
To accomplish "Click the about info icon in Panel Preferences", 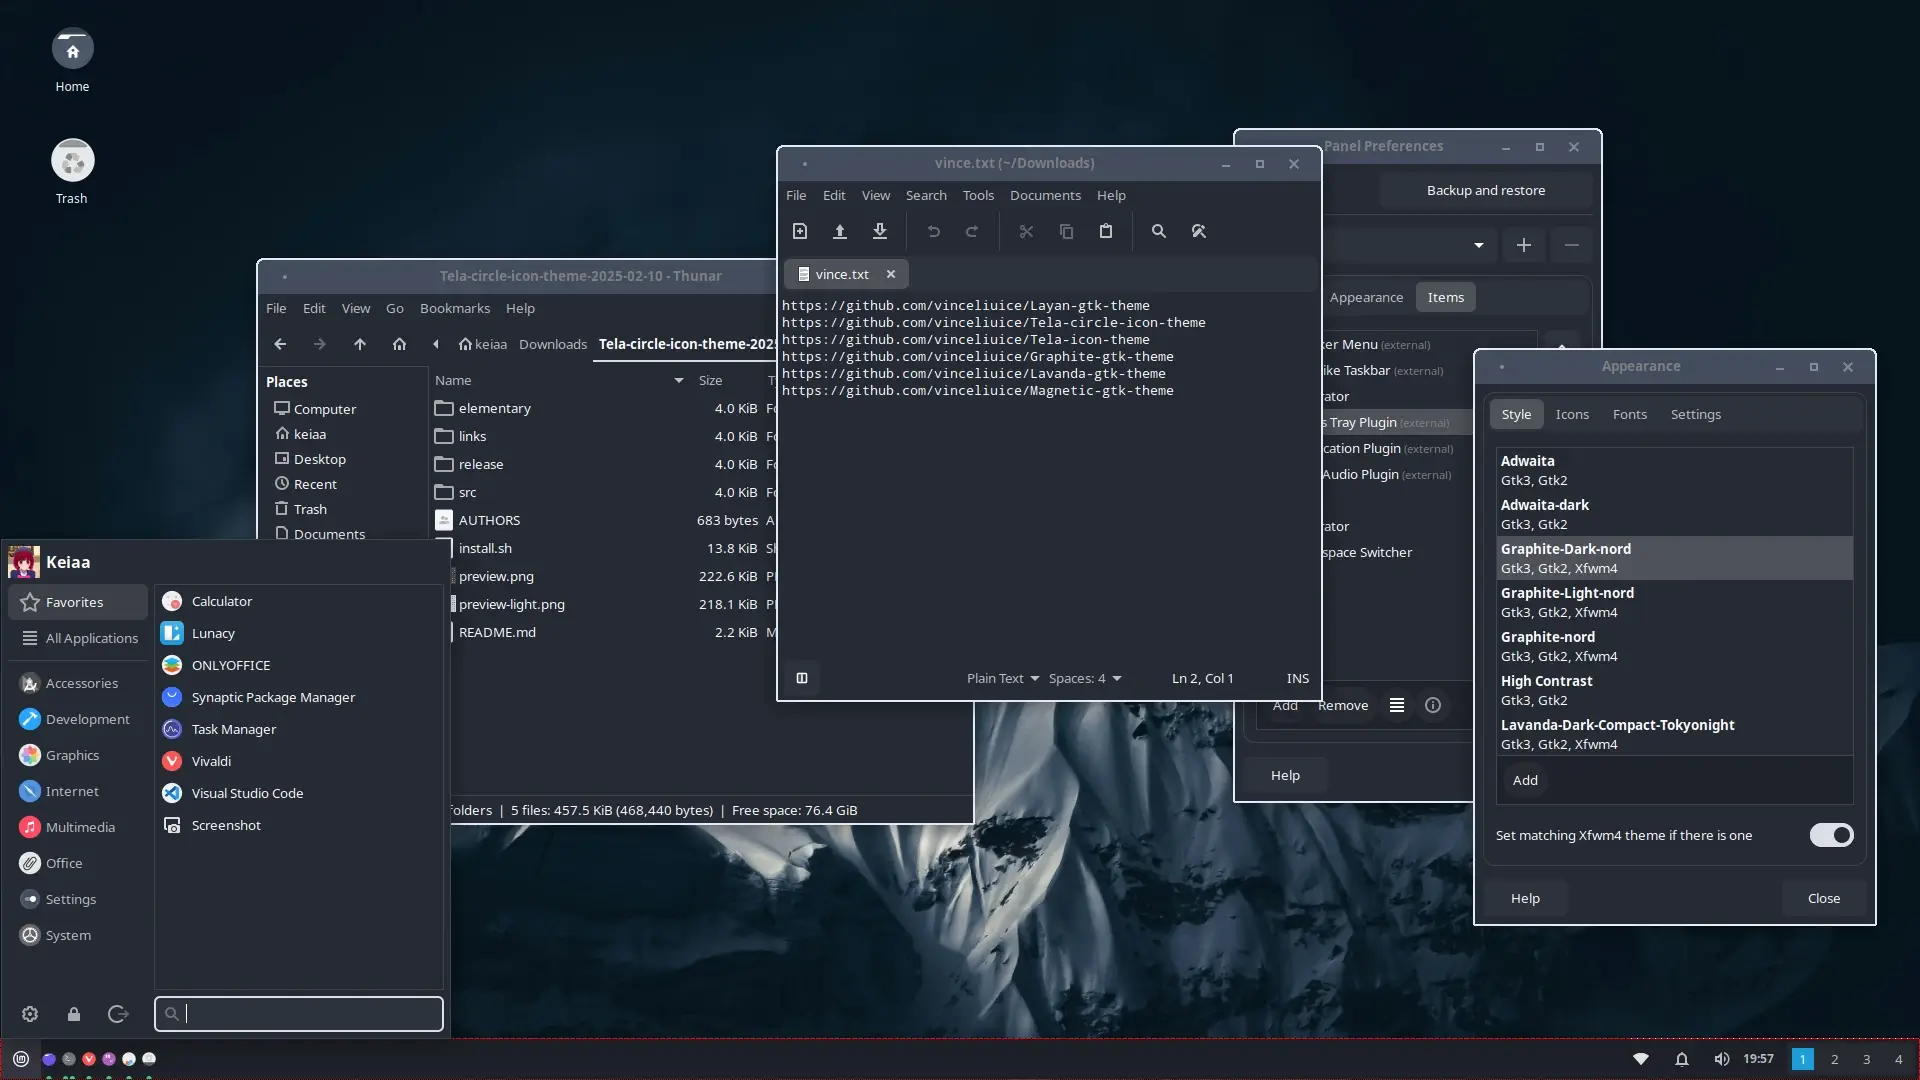I will (1433, 705).
